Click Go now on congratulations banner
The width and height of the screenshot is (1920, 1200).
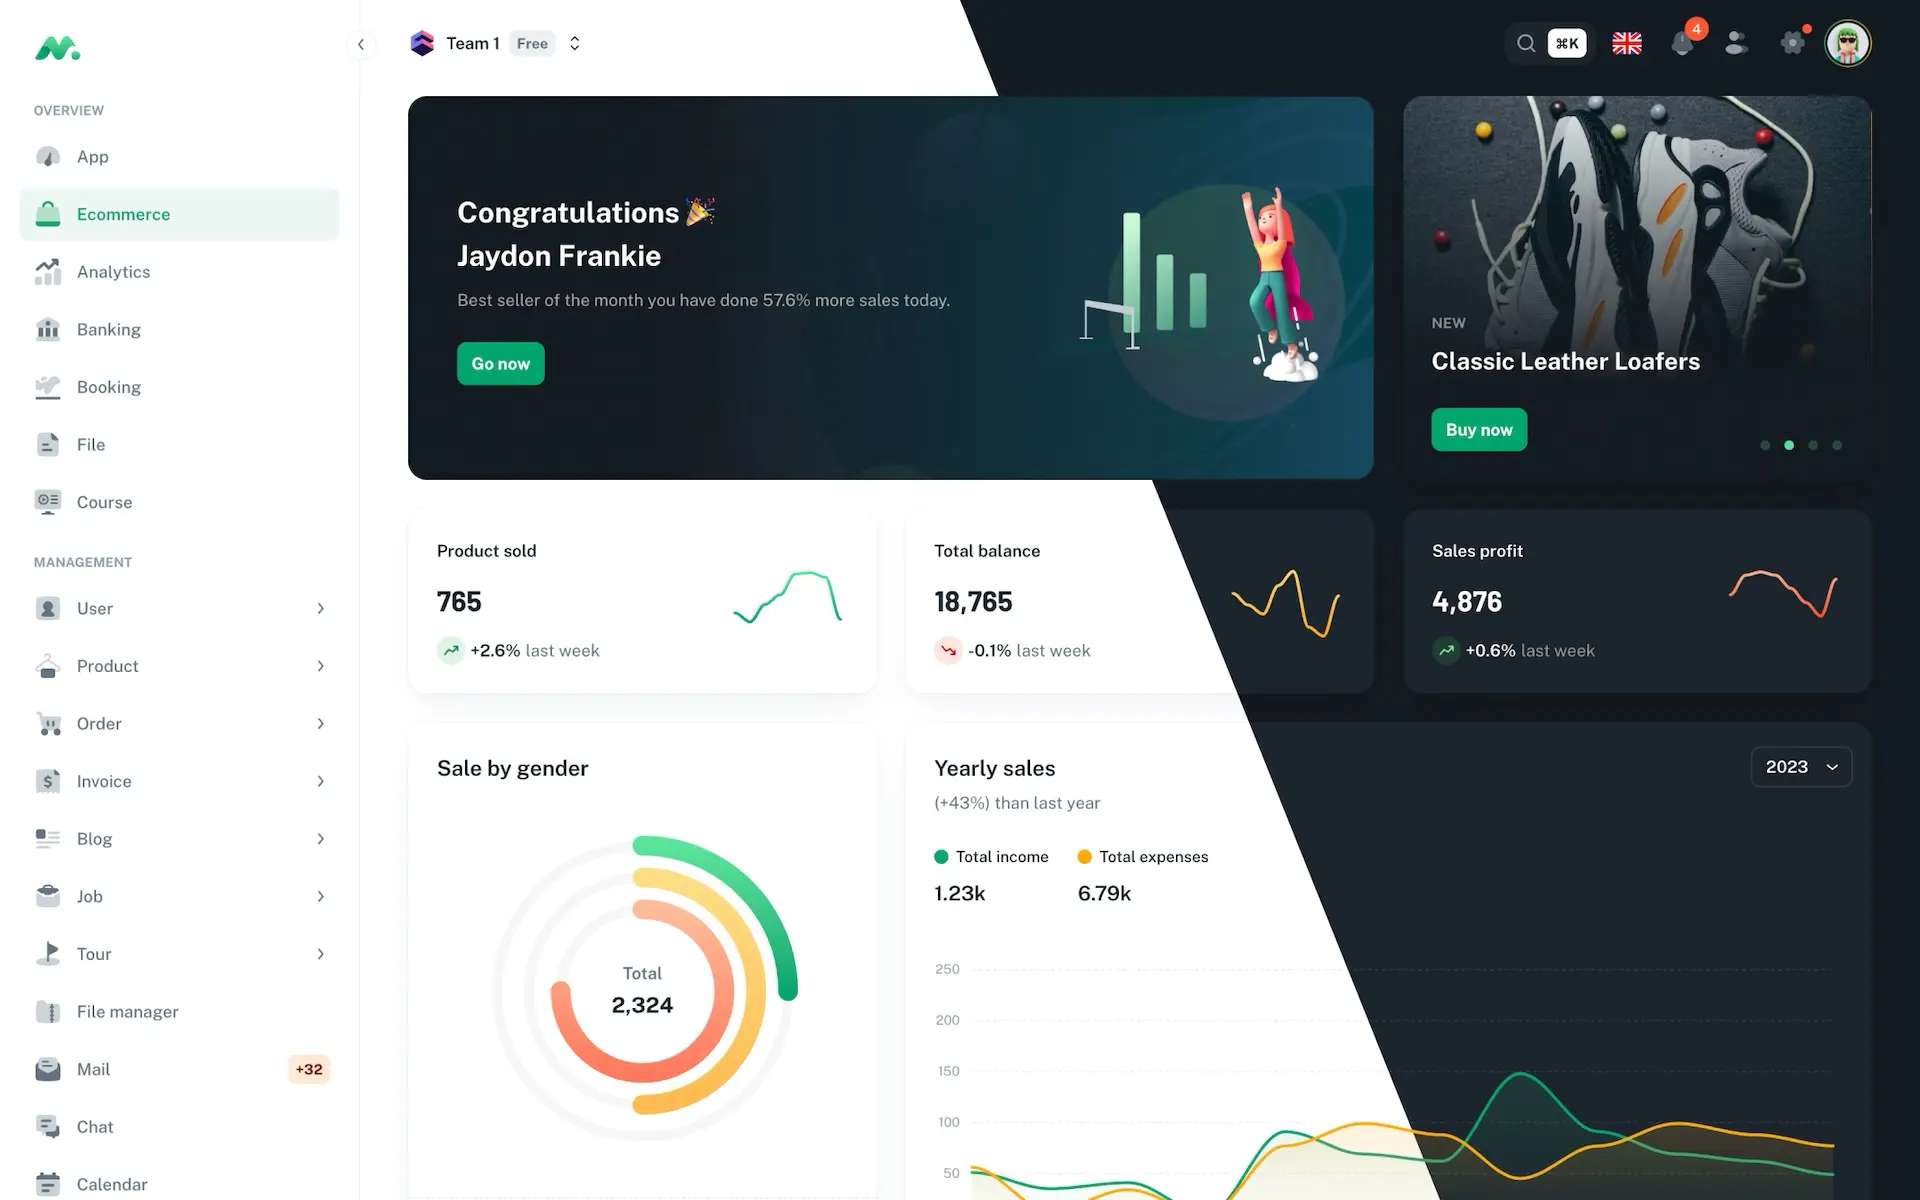(x=500, y=362)
